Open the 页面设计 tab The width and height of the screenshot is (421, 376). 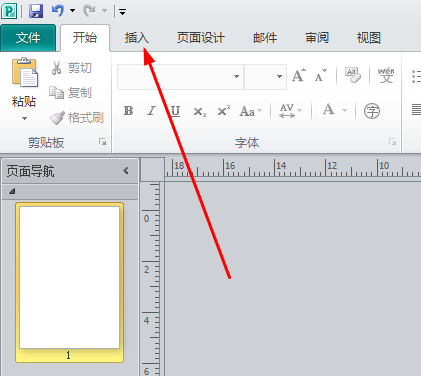coord(201,38)
